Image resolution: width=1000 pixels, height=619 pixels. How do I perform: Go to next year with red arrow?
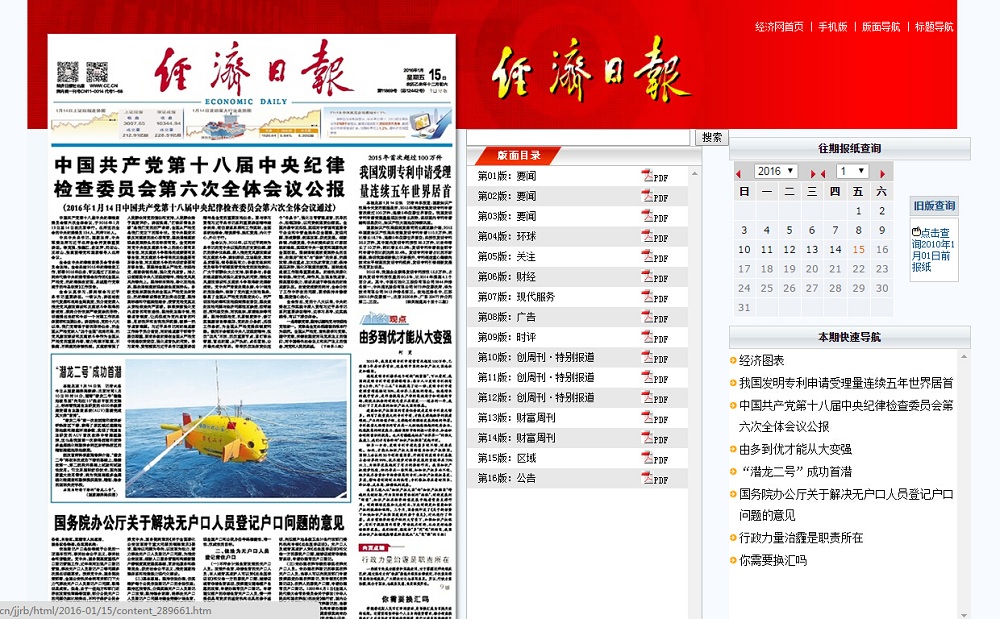pyautogui.click(x=813, y=173)
